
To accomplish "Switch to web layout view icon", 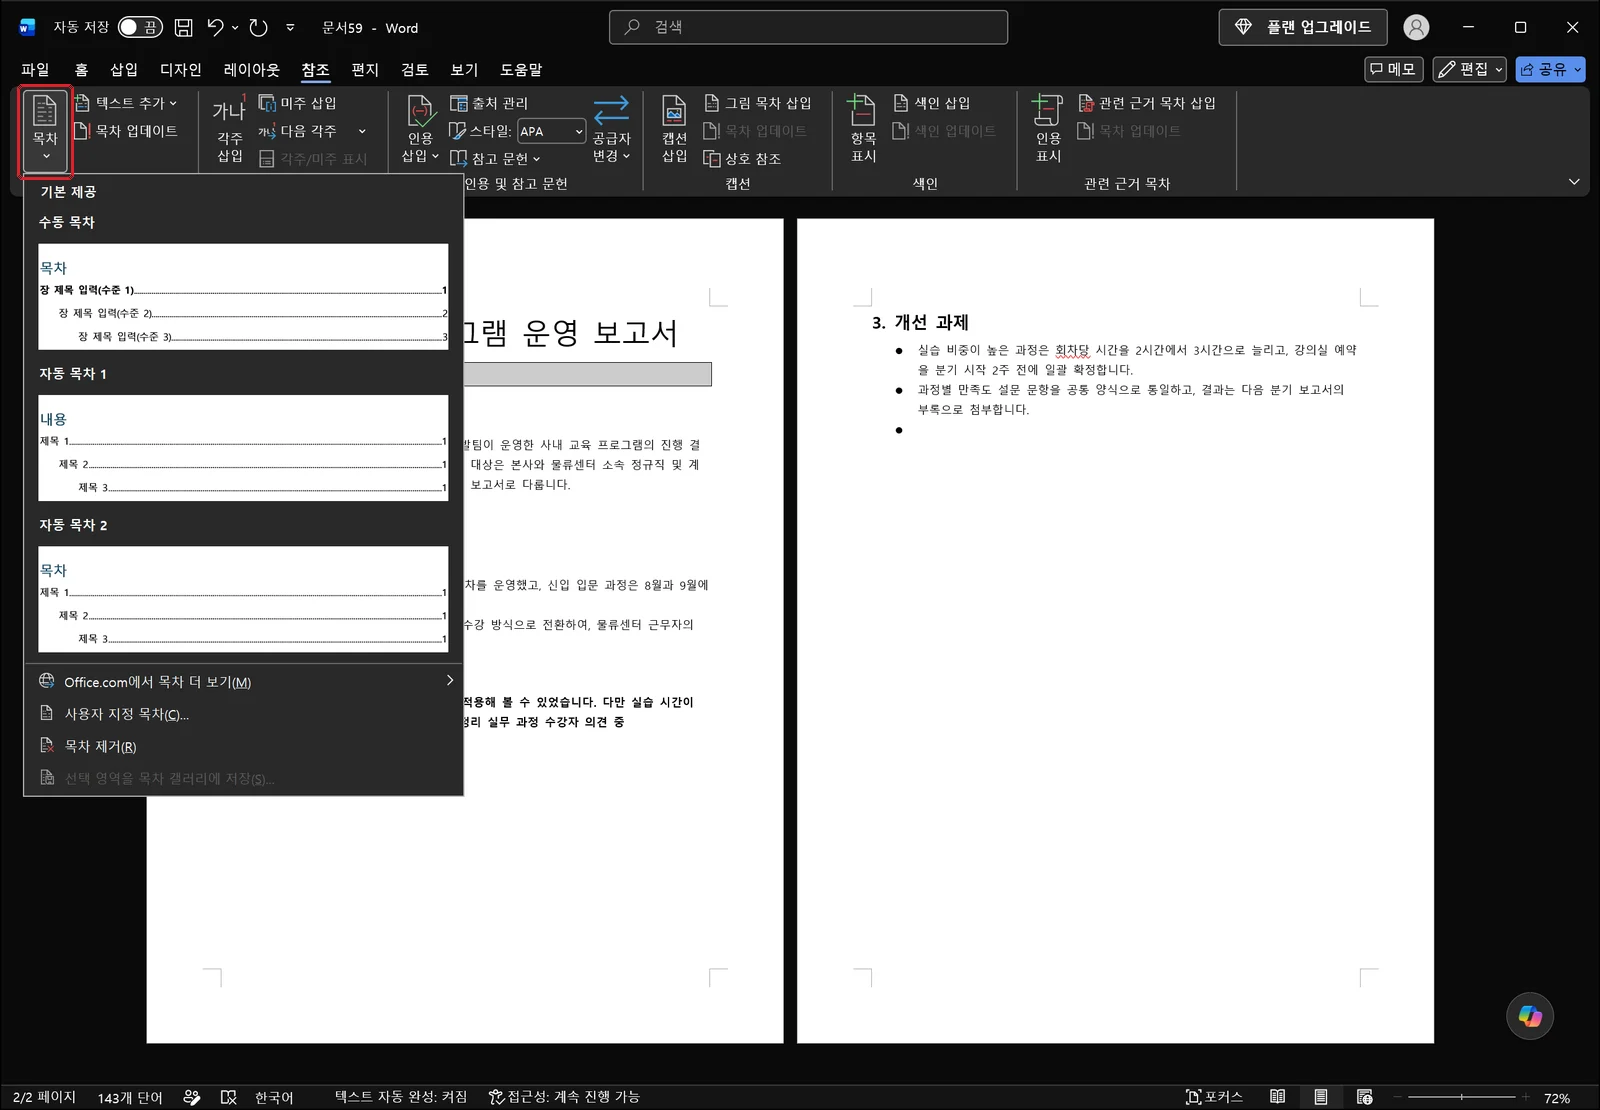I will click(1364, 1097).
